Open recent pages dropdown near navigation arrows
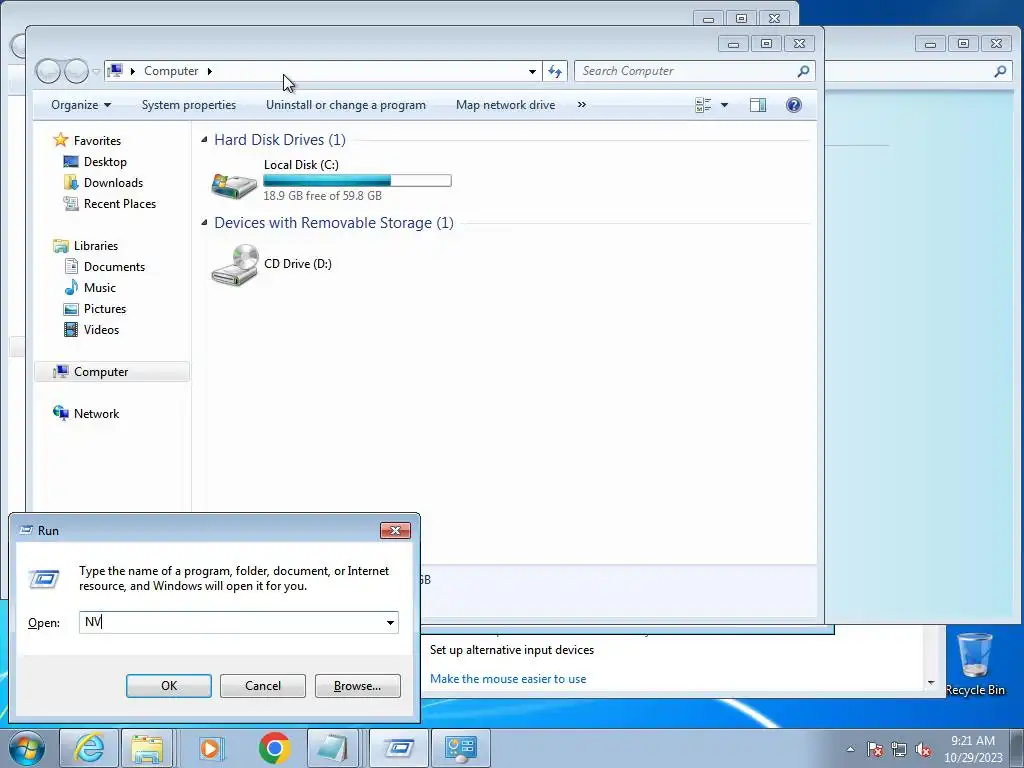 [x=96, y=71]
